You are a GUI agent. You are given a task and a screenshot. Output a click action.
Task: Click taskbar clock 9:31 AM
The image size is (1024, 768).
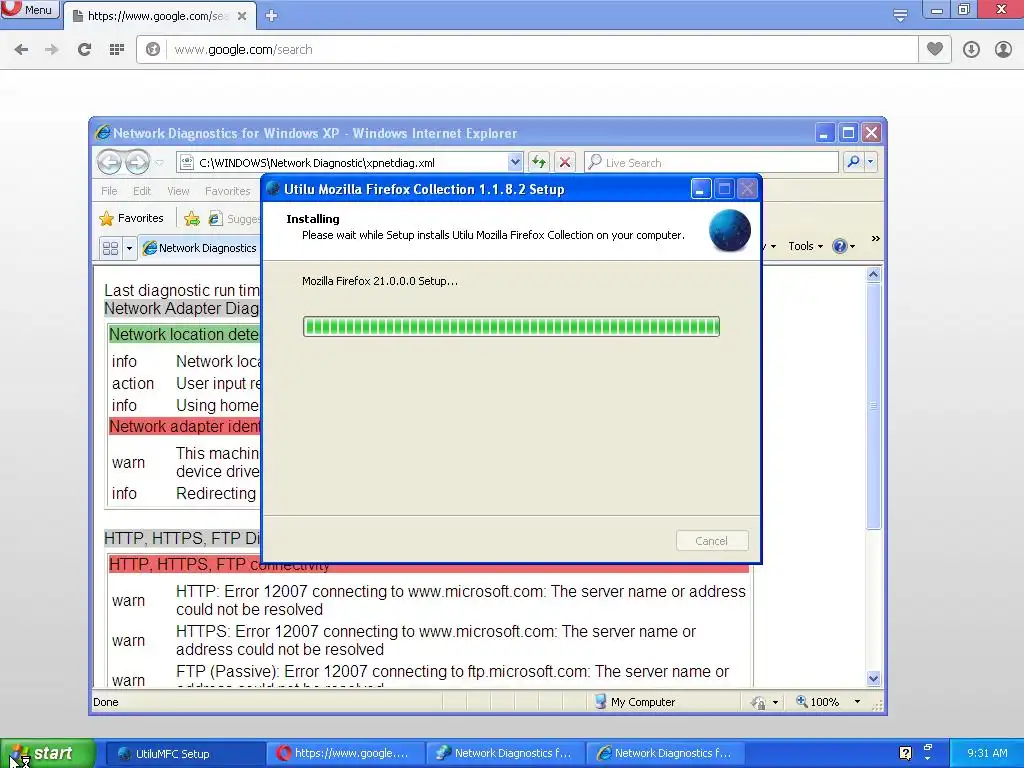tap(987, 753)
